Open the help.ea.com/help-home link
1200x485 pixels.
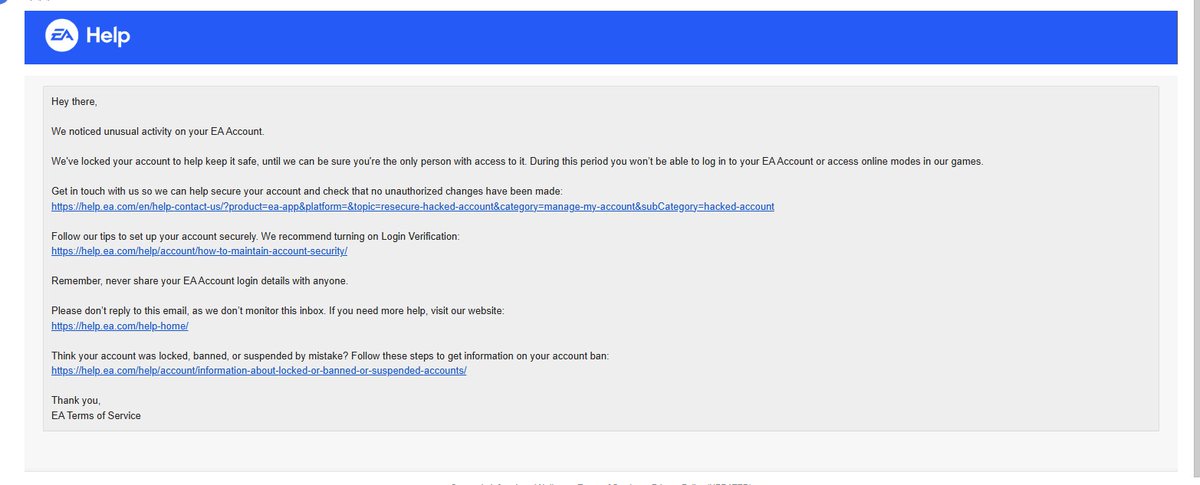point(120,326)
